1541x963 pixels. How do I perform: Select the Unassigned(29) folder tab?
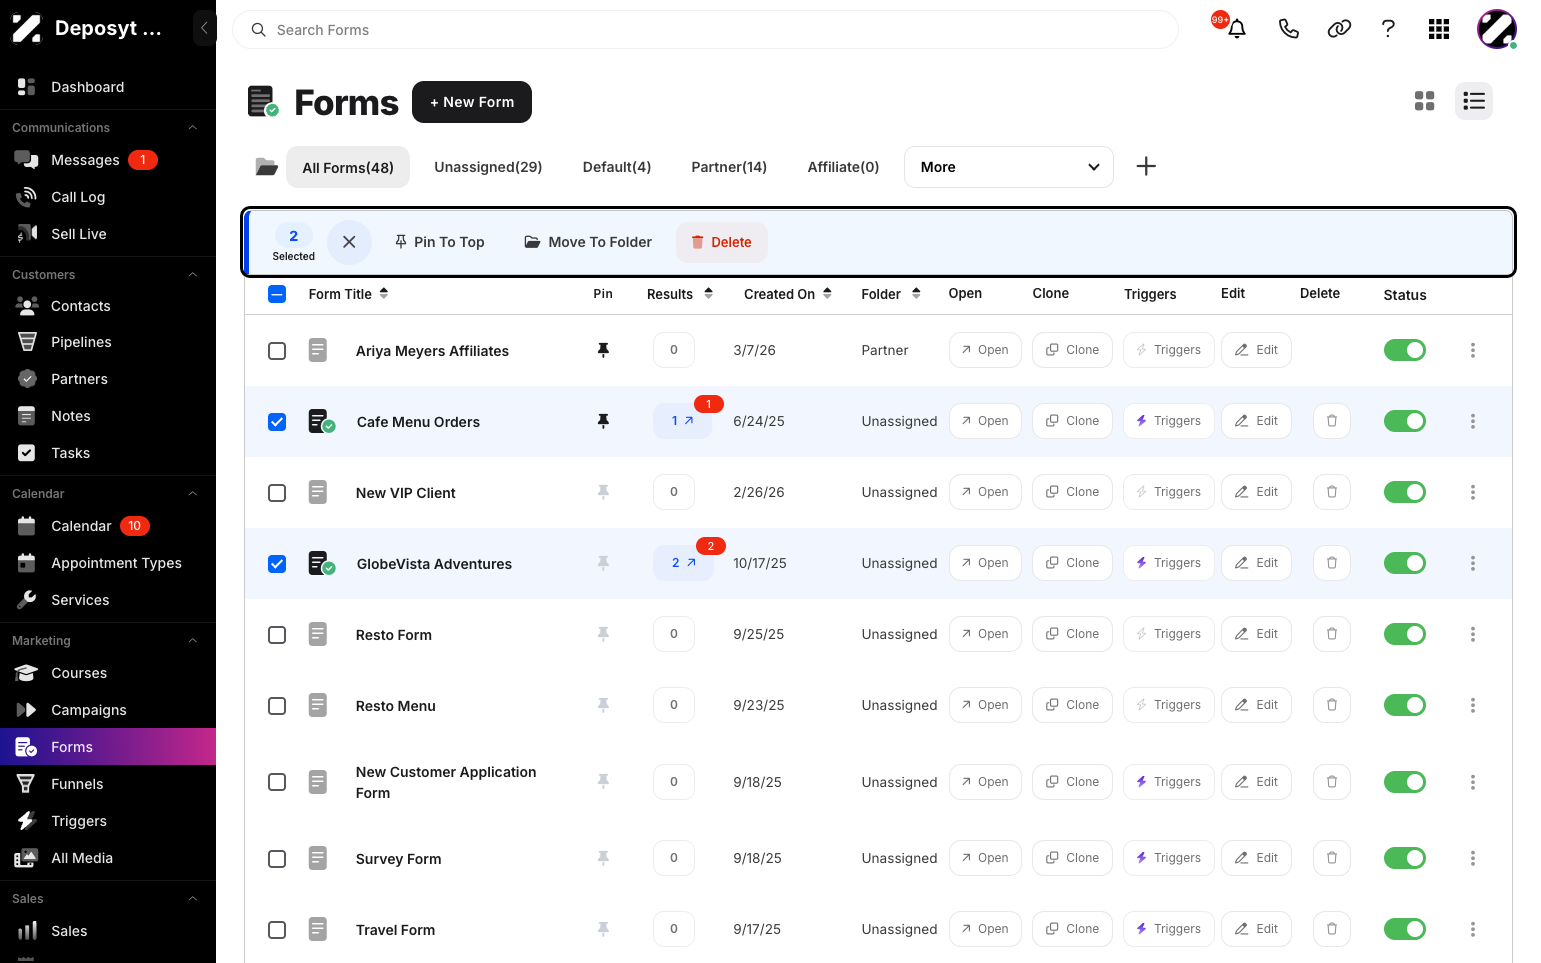click(x=488, y=167)
